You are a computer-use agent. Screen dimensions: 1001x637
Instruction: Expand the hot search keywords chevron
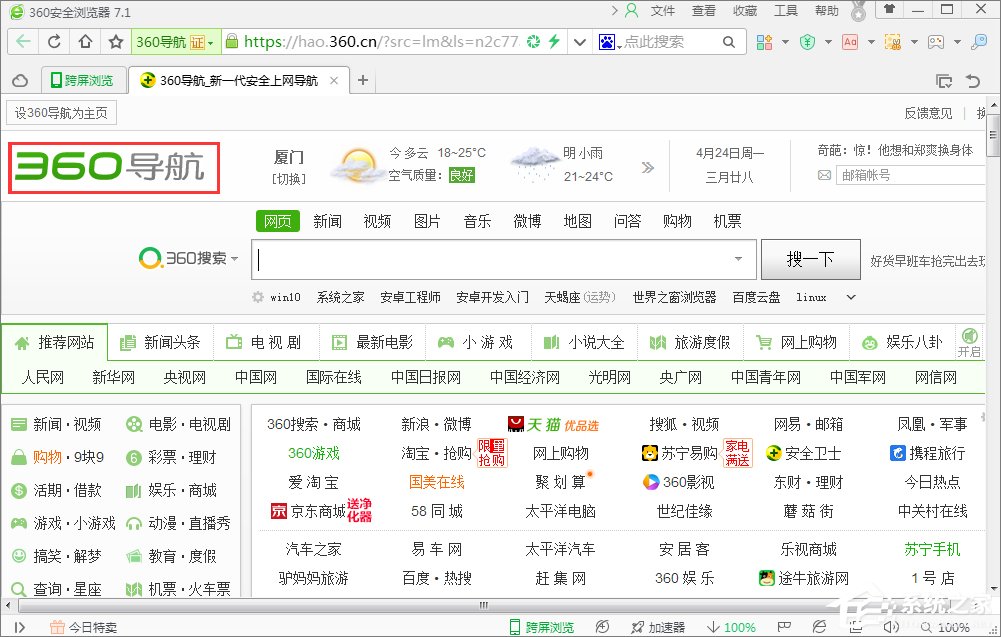coord(850,297)
